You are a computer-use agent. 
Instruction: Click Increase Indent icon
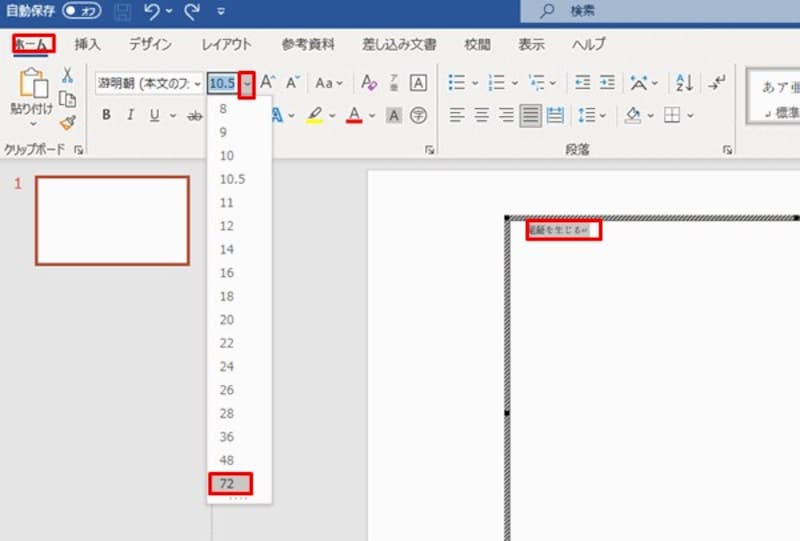[607, 82]
